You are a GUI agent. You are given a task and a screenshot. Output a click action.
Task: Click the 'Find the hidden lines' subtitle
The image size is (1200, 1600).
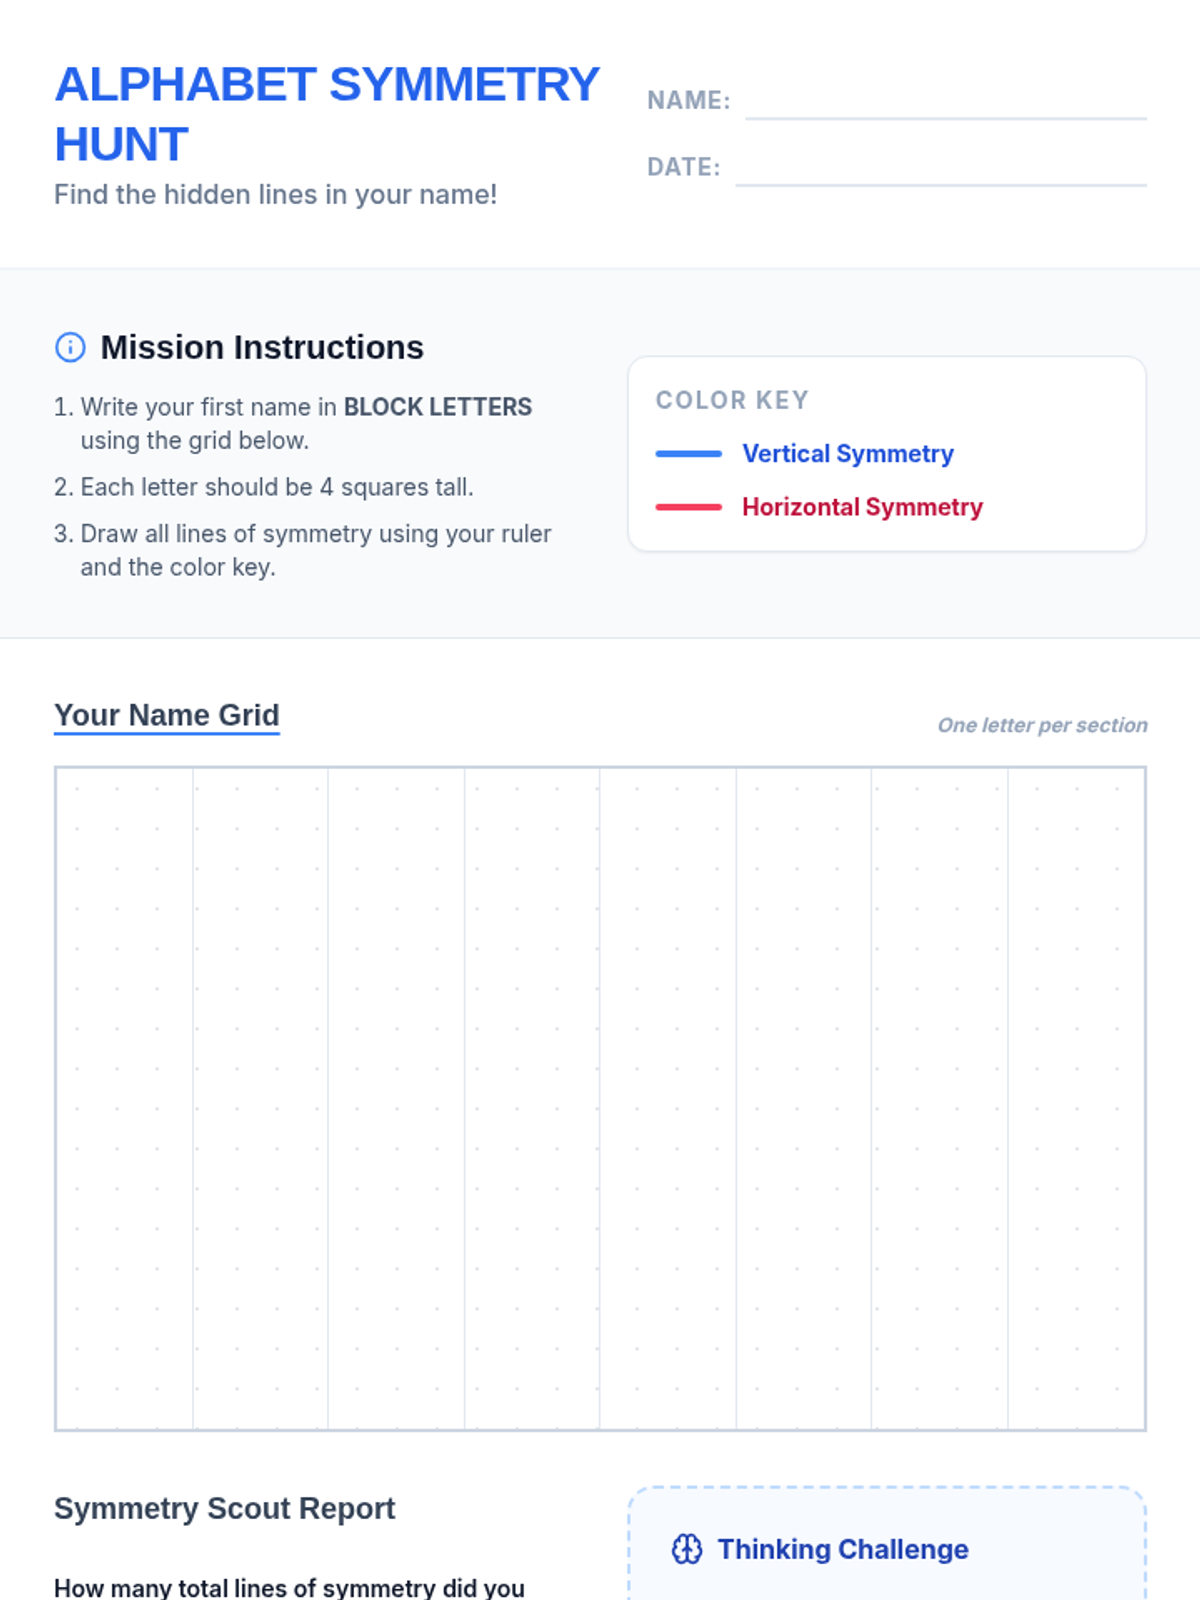coord(276,194)
